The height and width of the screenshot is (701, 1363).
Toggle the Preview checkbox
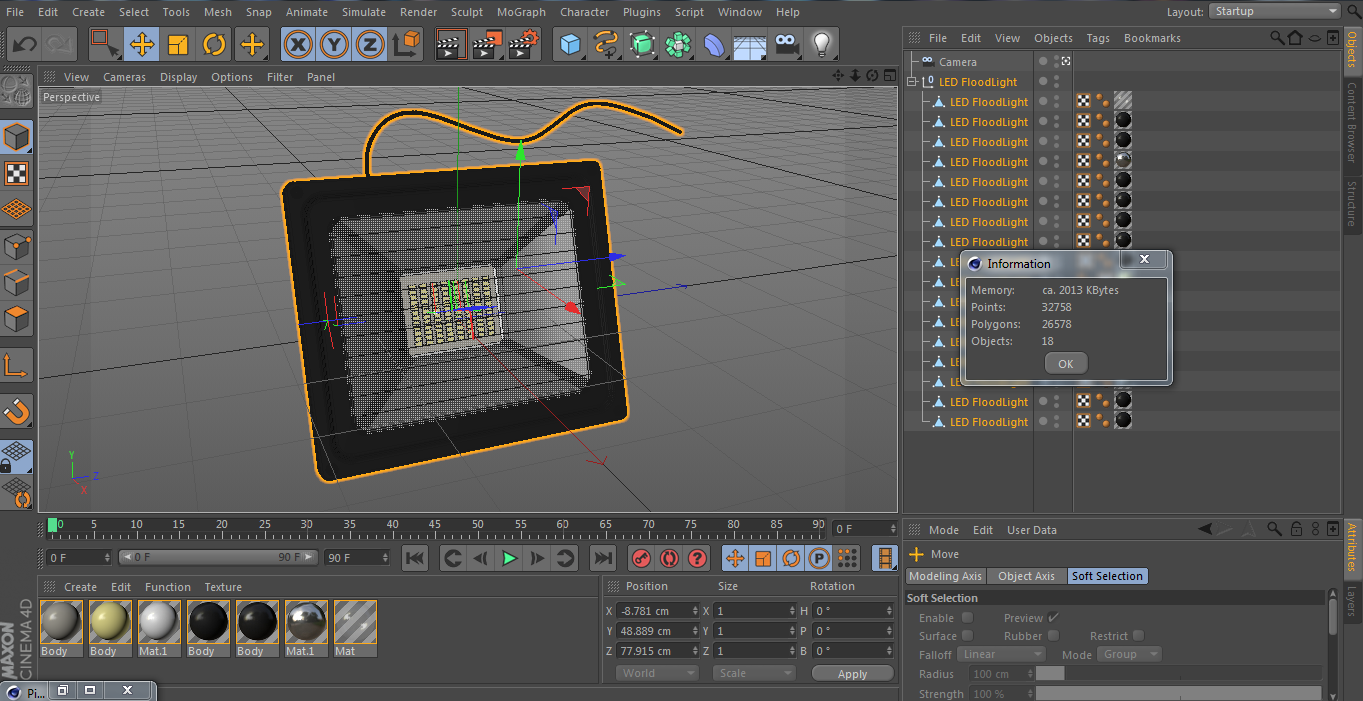click(1053, 618)
